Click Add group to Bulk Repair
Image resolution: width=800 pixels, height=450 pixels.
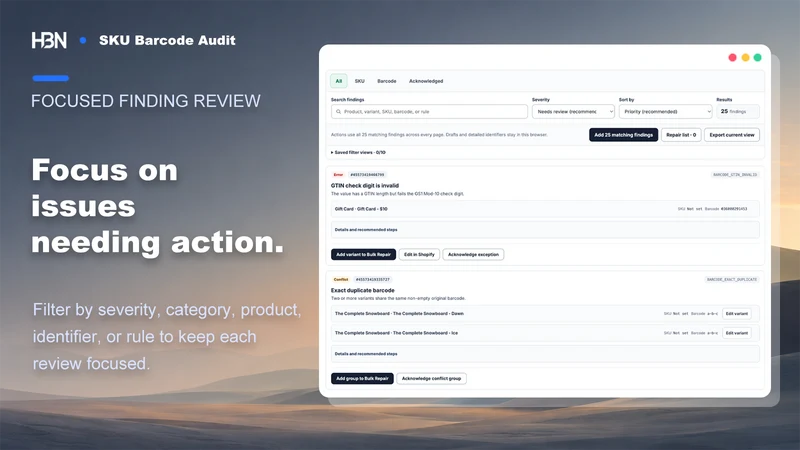362,378
